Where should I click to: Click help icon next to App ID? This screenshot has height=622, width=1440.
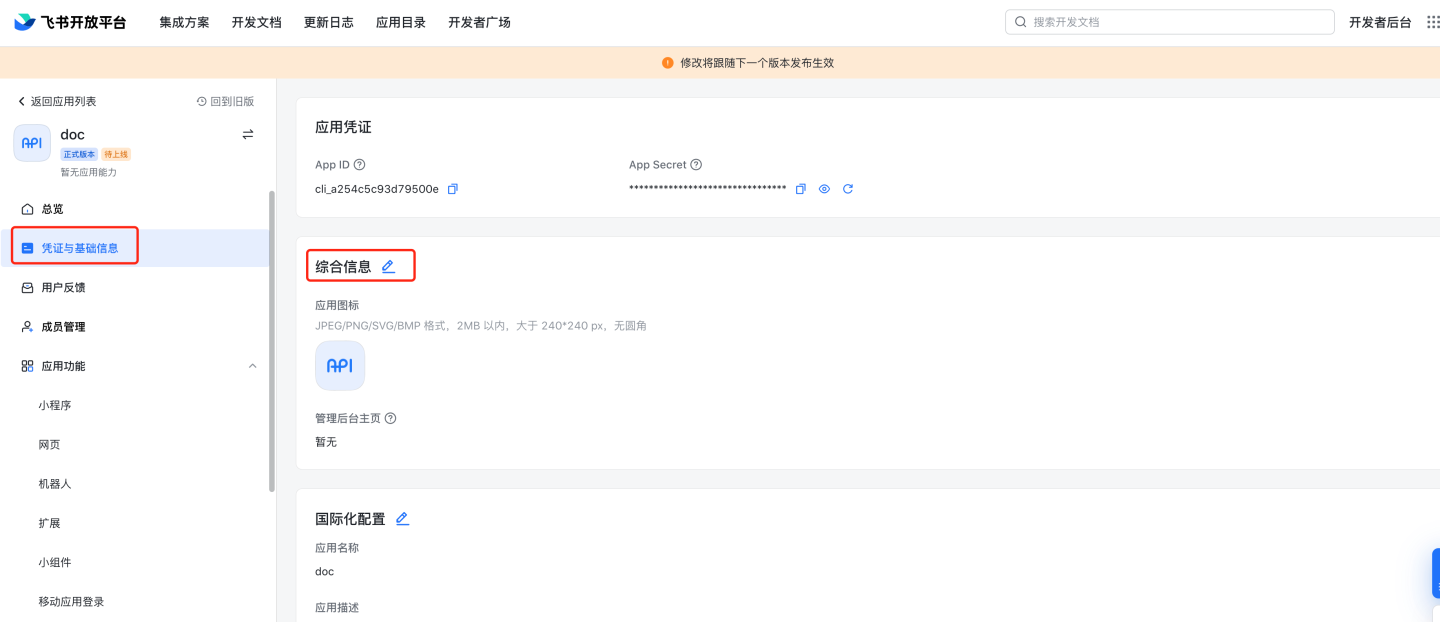coord(360,165)
